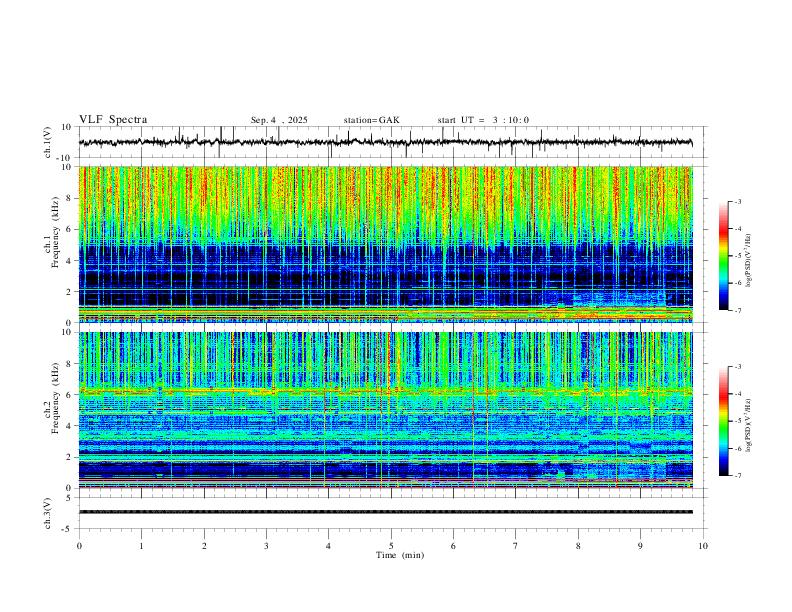Click the ch.1 voltage waveform trace
The height and width of the screenshot is (612, 792).
tap(385, 142)
